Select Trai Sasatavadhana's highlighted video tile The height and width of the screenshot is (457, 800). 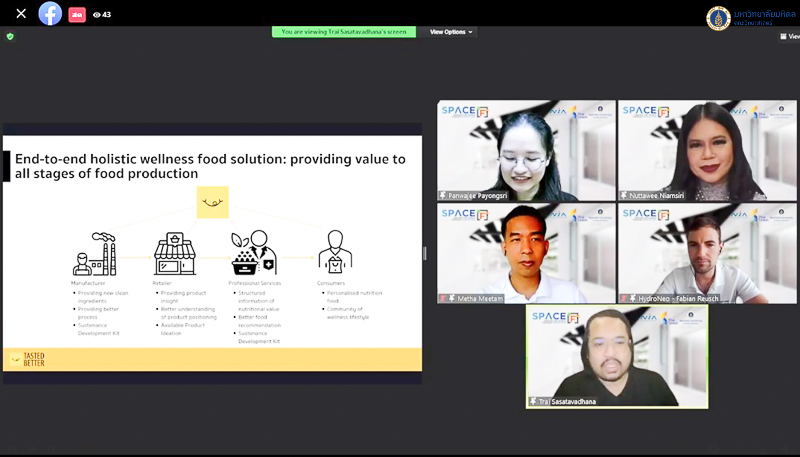coord(617,356)
